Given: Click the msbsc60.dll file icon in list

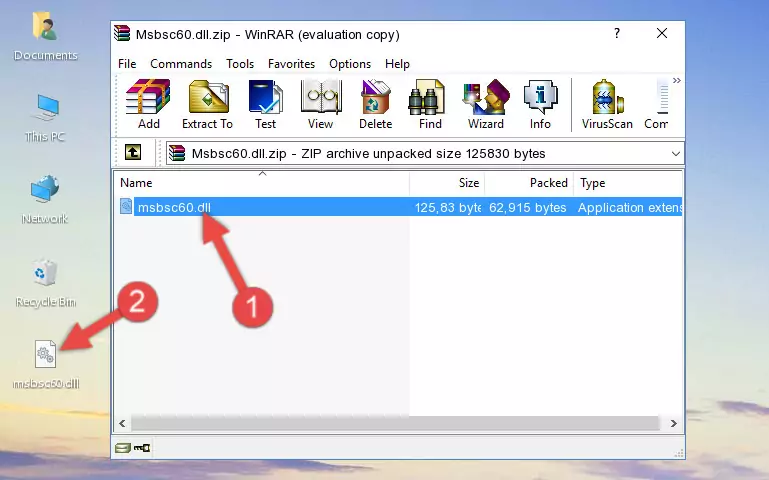Looking at the screenshot, I should (126, 206).
